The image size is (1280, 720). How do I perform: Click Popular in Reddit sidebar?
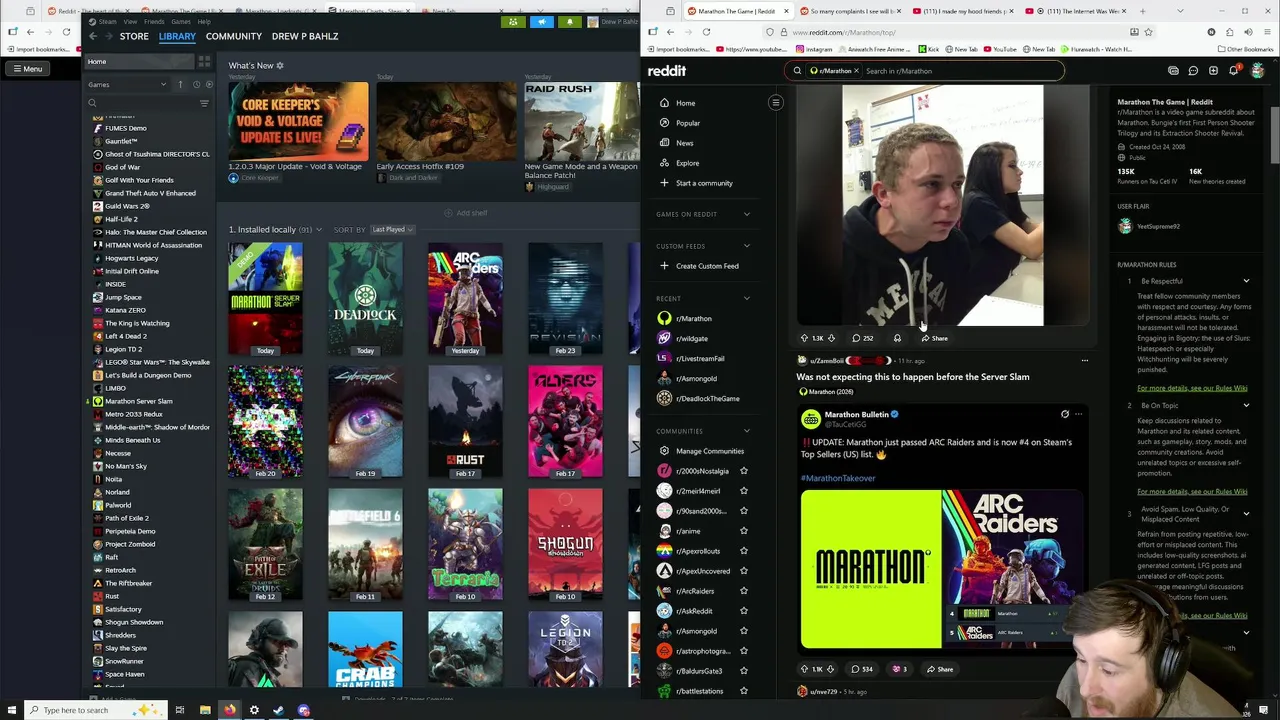point(687,123)
